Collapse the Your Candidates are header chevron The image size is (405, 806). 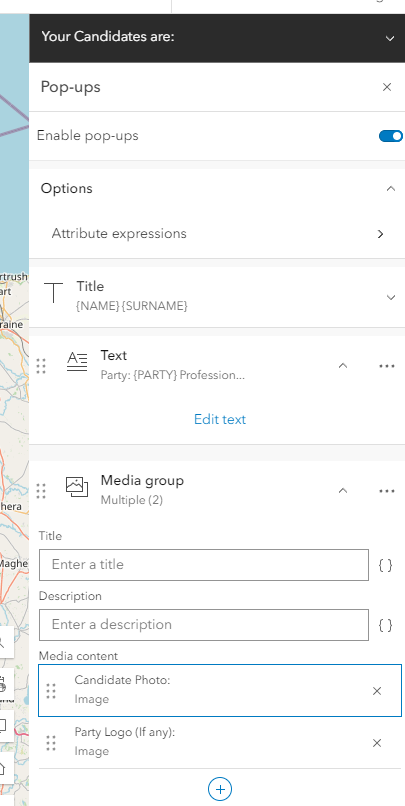point(390,39)
